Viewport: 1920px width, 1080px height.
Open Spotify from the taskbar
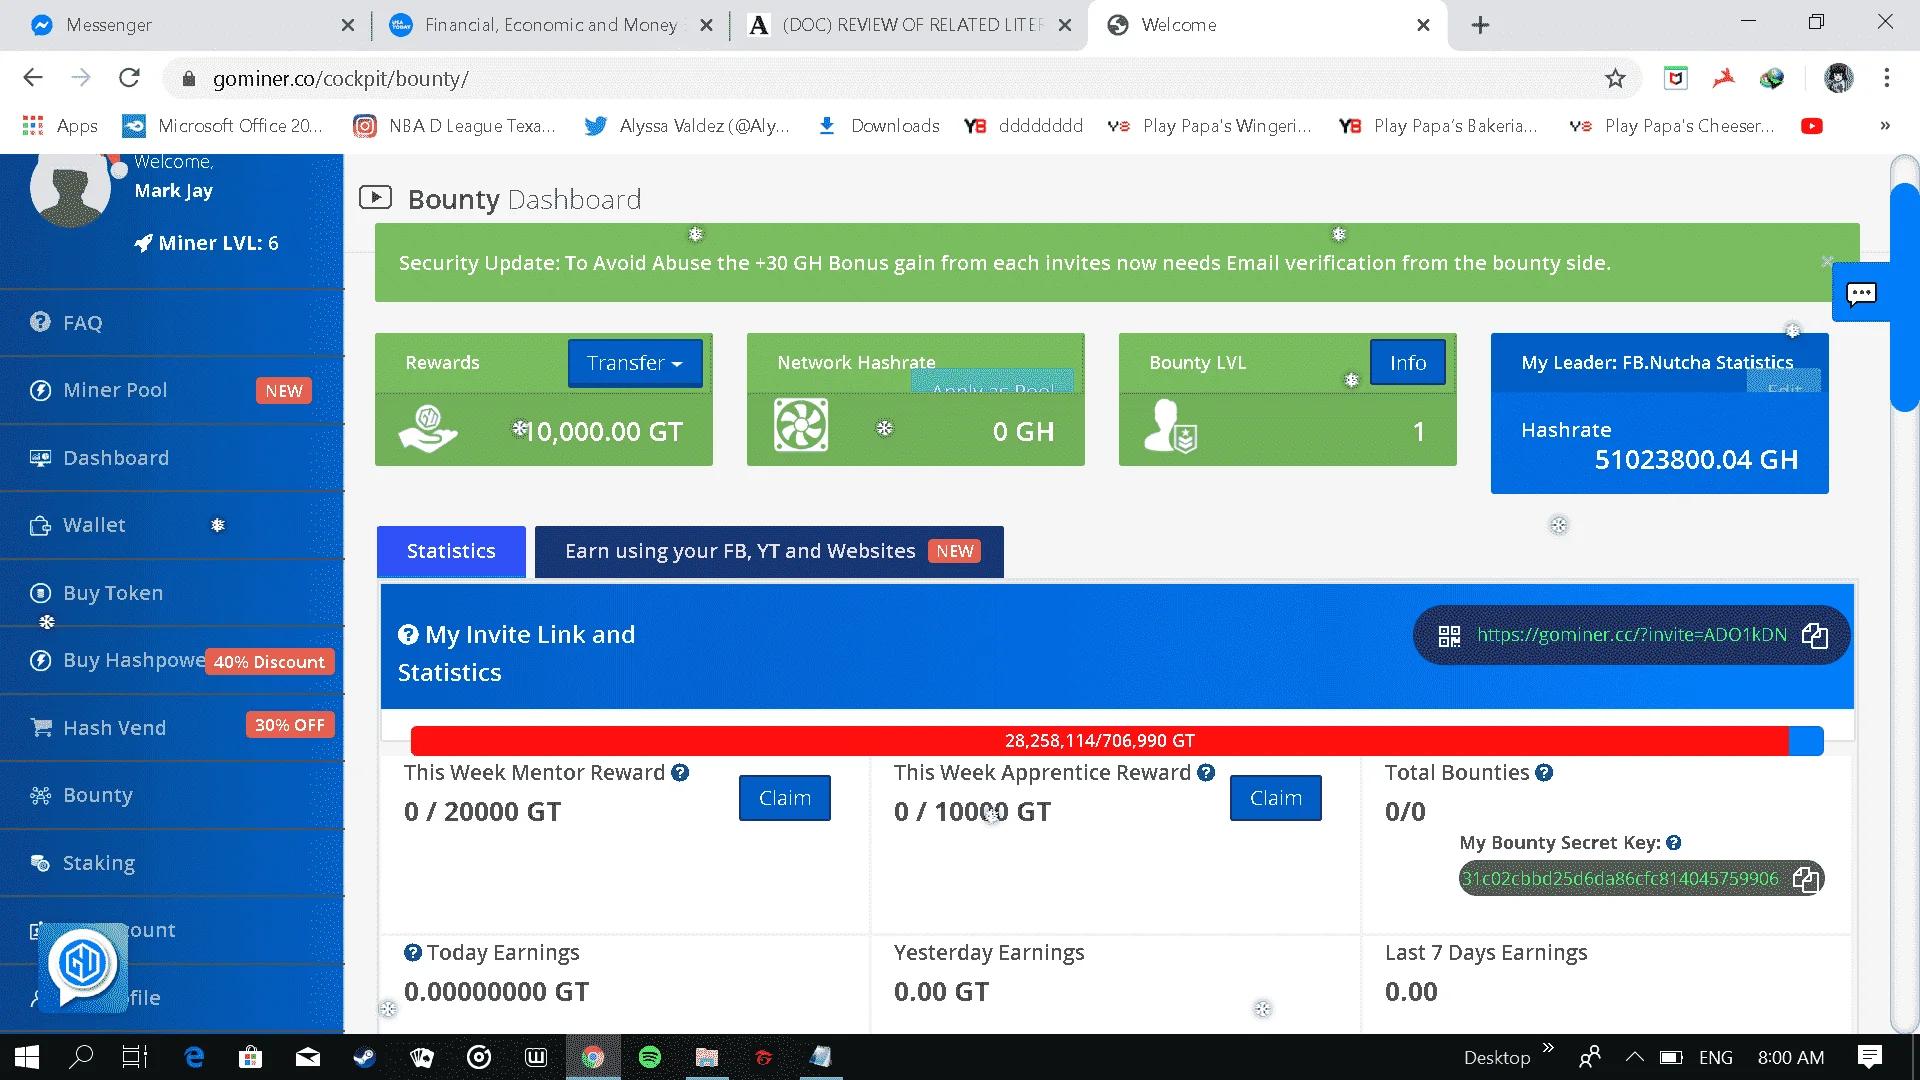[650, 1057]
